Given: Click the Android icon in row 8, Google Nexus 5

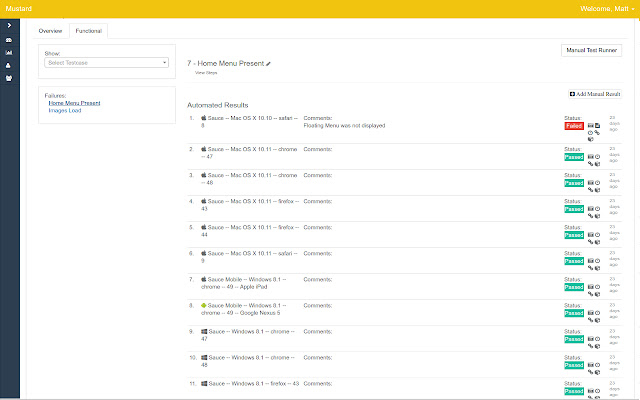Looking at the screenshot, I should (204, 305).
